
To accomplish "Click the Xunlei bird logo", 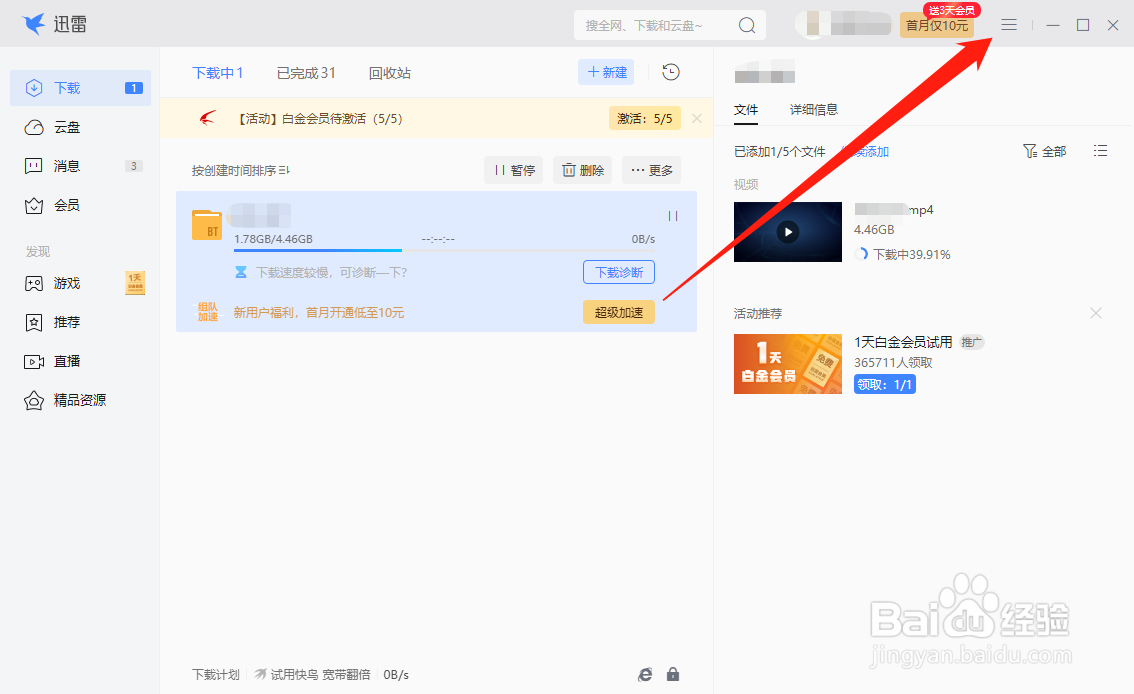I will pyautogui.click(x=33, y=24).
